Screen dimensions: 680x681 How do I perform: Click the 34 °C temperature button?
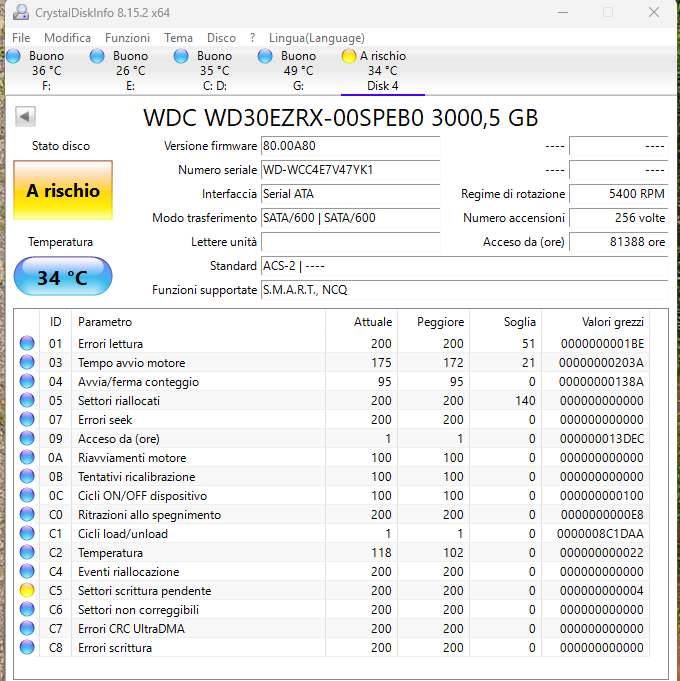click(63, 277)
